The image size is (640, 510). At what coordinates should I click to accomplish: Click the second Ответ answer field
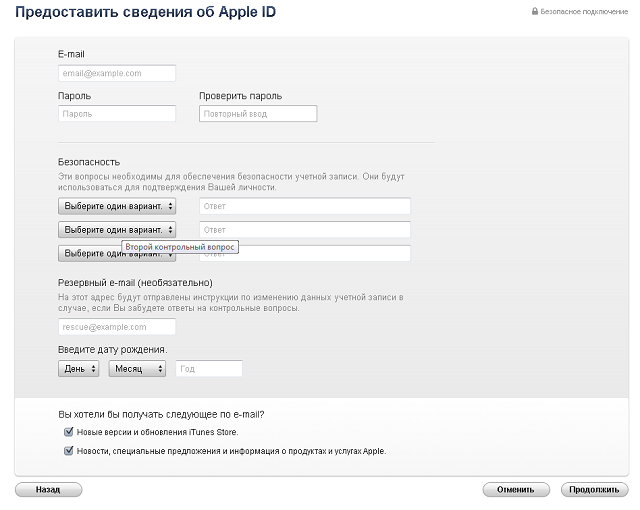click(x=305, y=230)
